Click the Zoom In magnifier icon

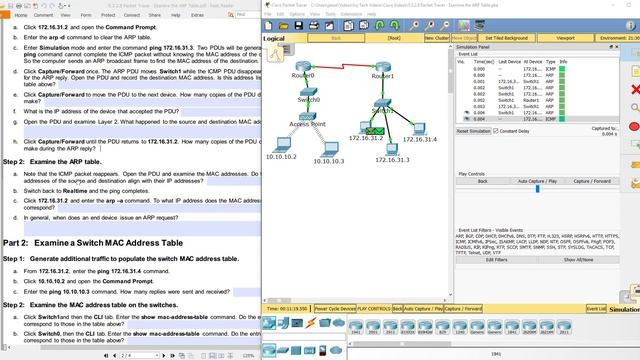point(414,26)
